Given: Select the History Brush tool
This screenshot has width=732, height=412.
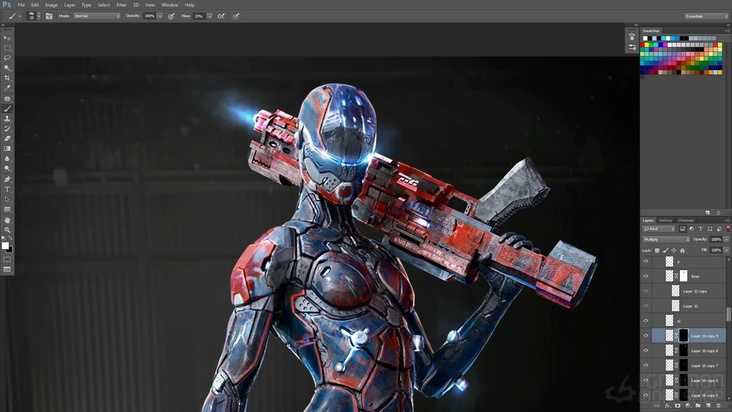Looking at the screenshot, I should (7, 129).
